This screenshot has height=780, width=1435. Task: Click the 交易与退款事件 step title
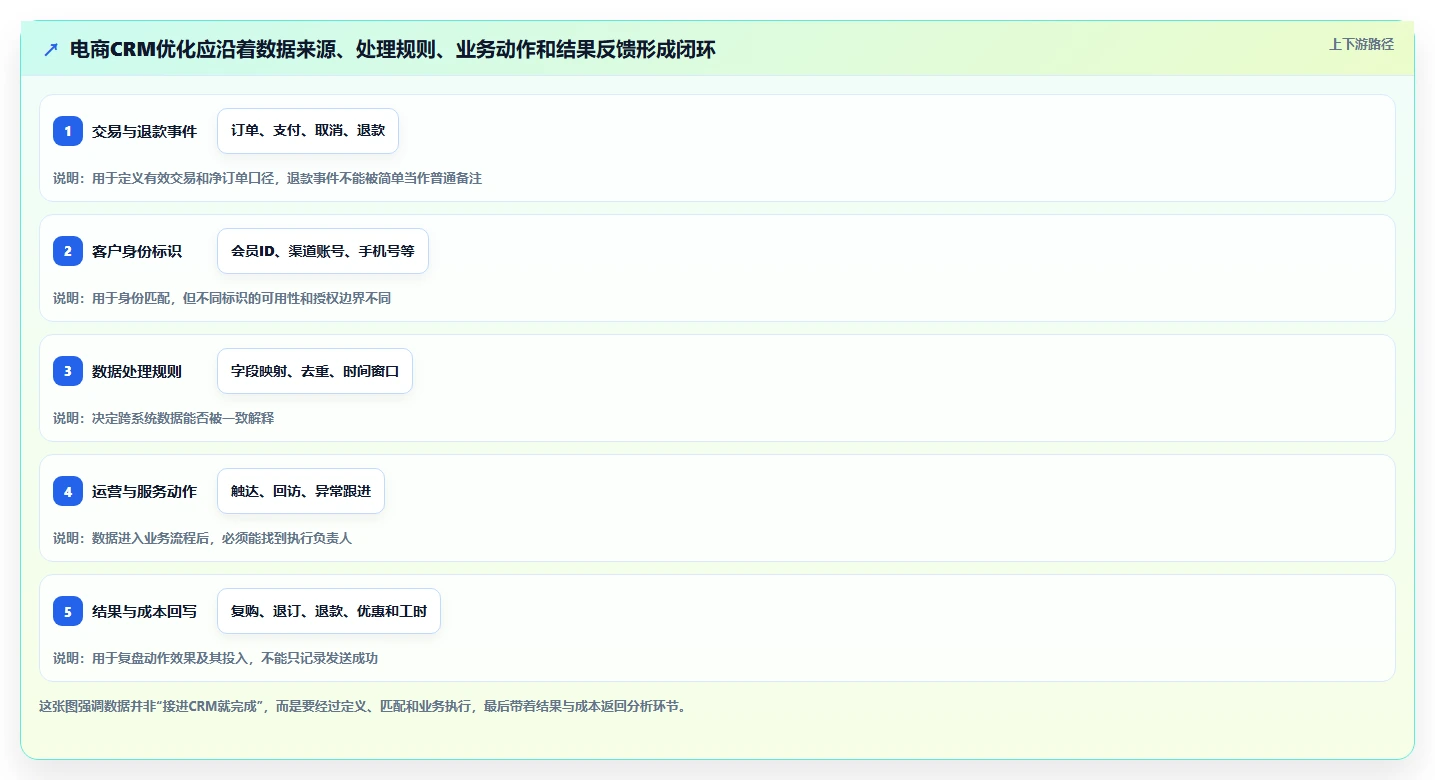pyautogui.click(x=144, y=131)
